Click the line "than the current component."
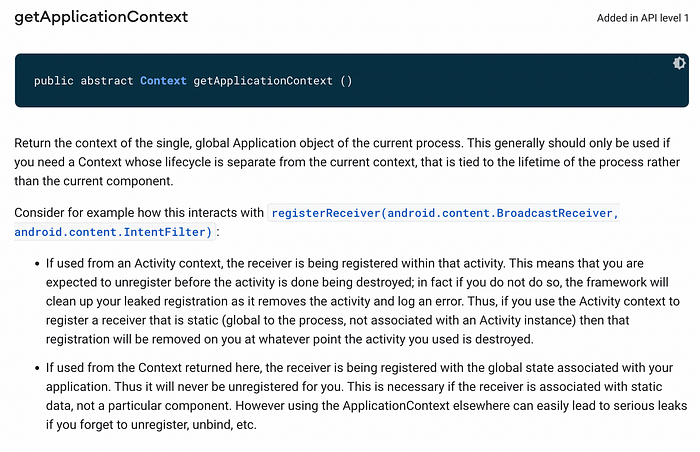 point(94,181)
